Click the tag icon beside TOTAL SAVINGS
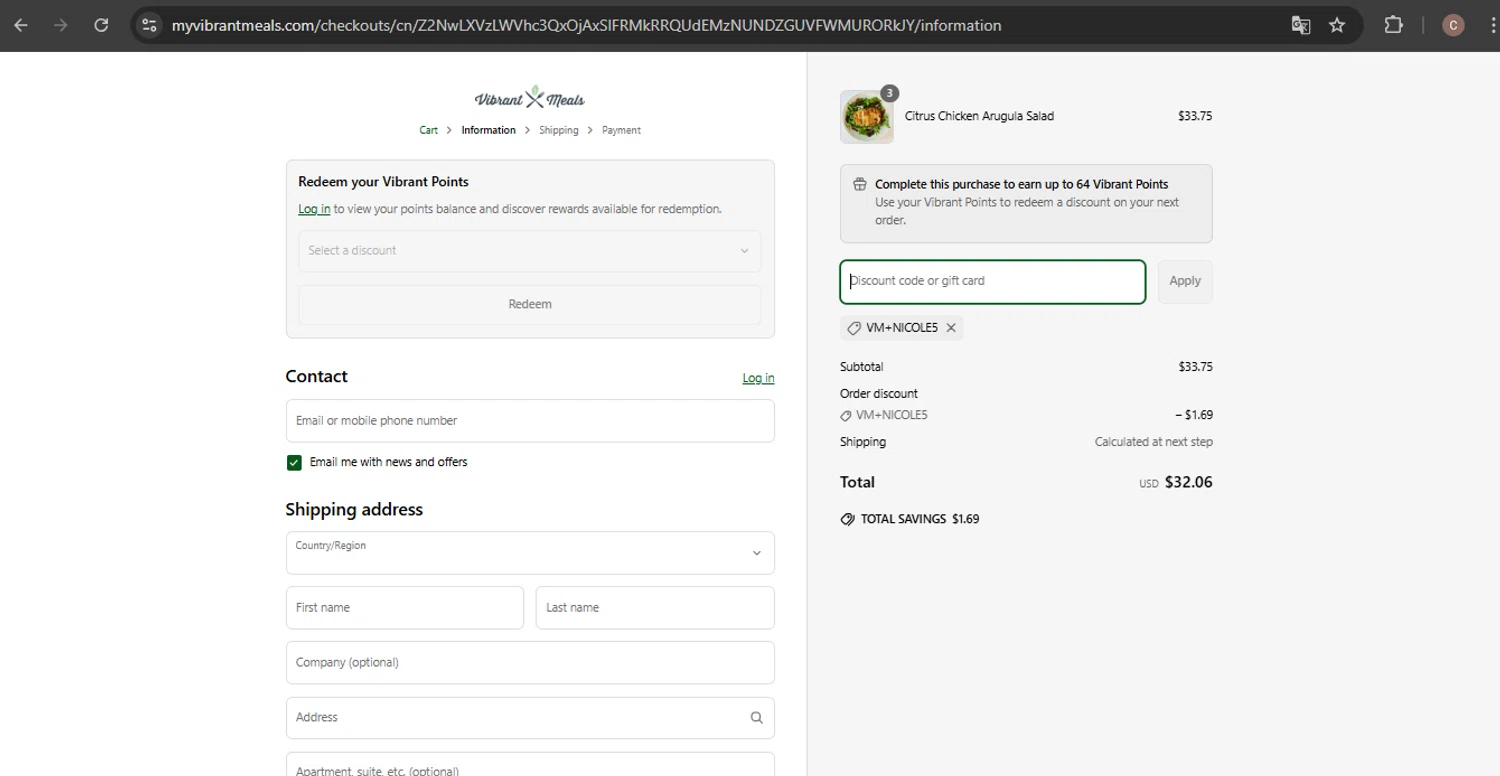Image resolution: width=1500 pixels, height=776 pixels. click(x=848, y=519)
